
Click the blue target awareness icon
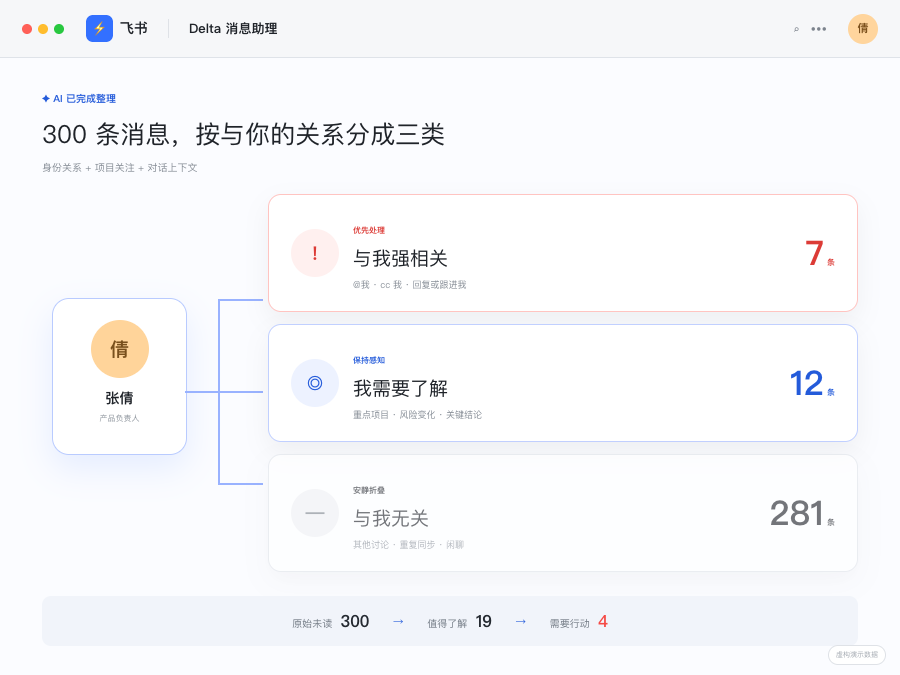(315, 383)
